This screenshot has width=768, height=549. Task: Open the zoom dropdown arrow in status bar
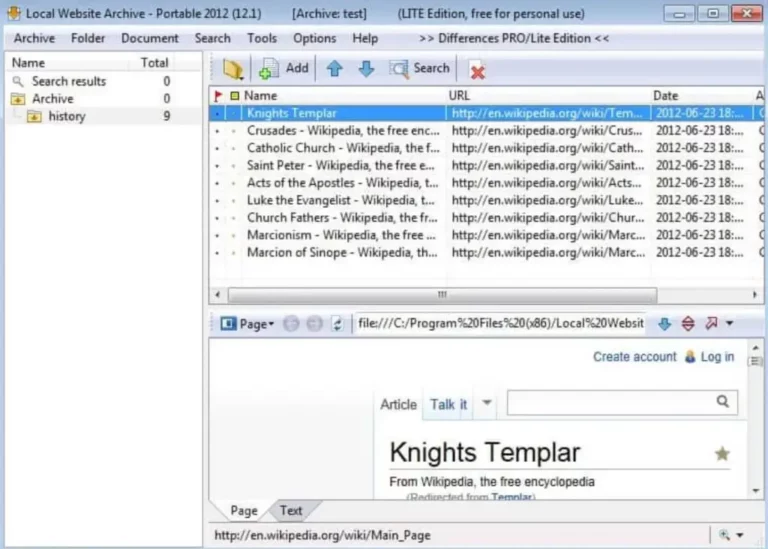click(x=740, y=535)
